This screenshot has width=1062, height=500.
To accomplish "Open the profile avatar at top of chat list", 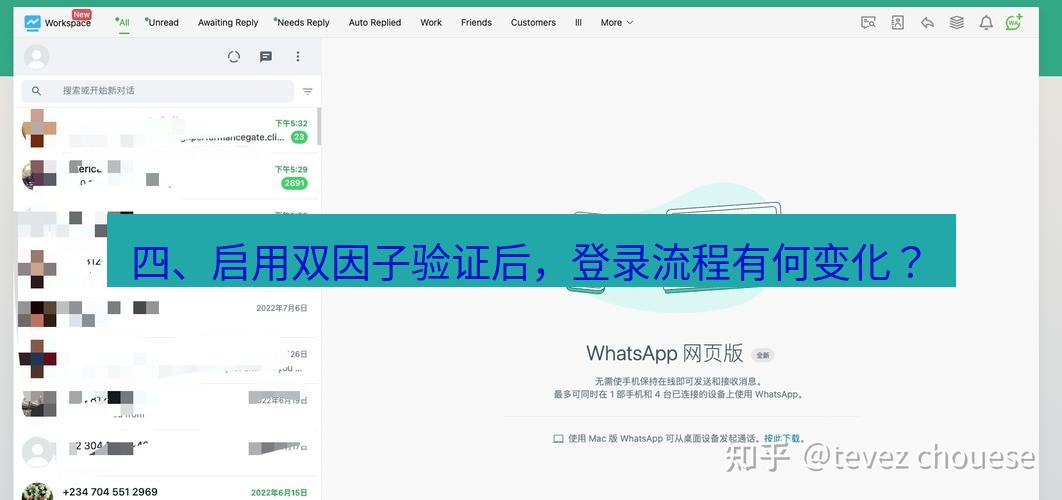I will point(37,57).
